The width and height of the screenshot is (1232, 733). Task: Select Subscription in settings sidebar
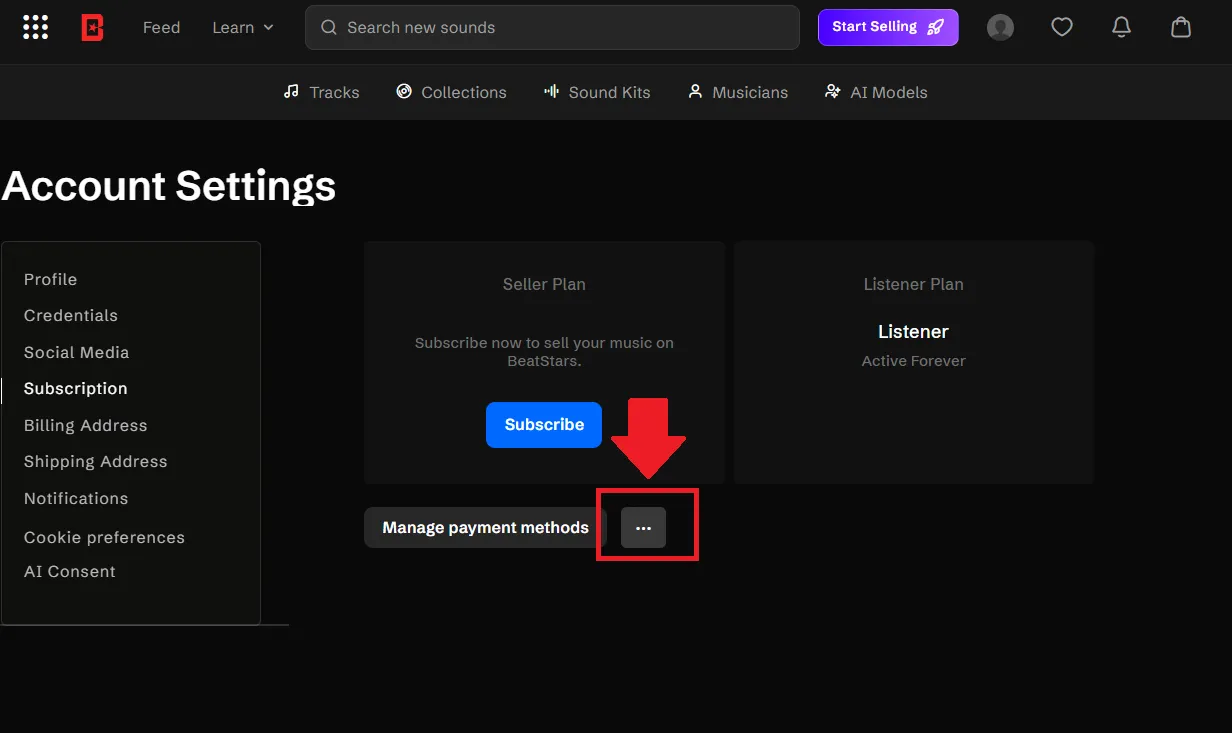tap(75, 388)
